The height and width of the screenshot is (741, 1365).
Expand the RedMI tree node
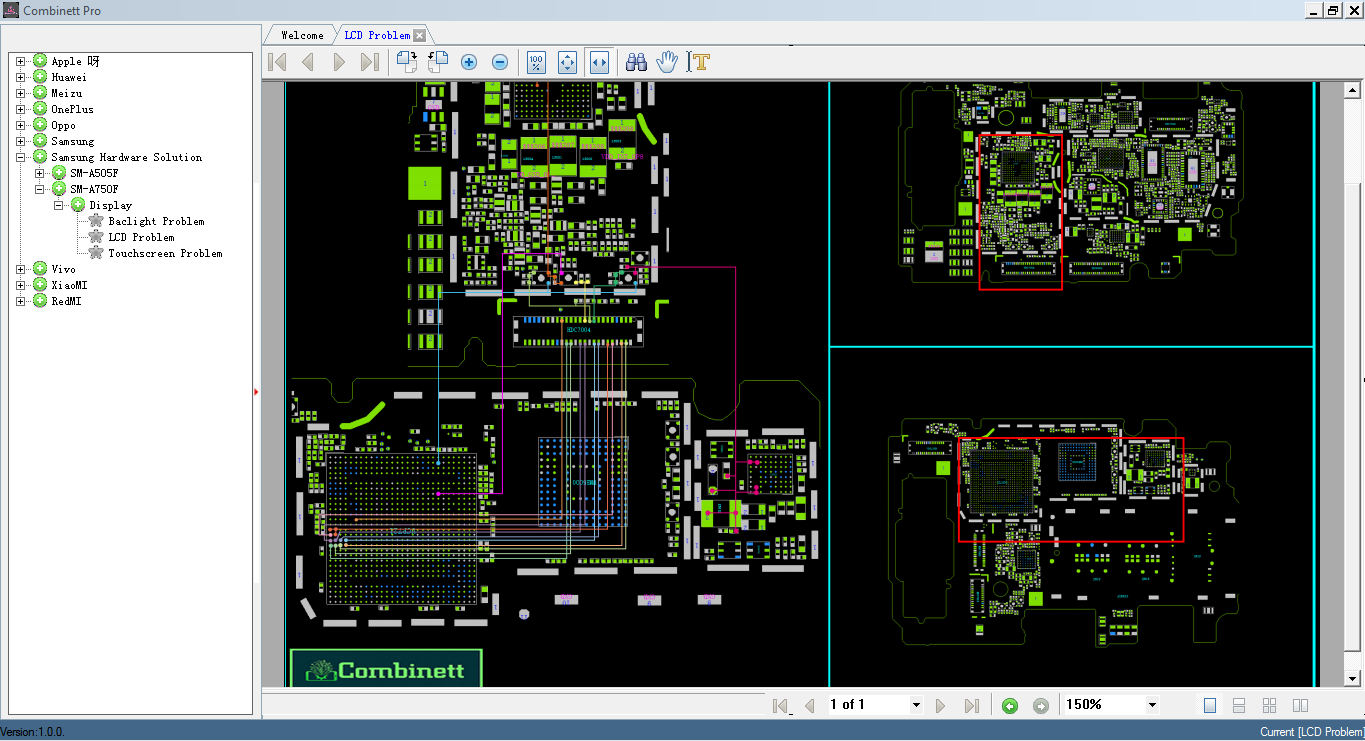click(x=20, y=301)
